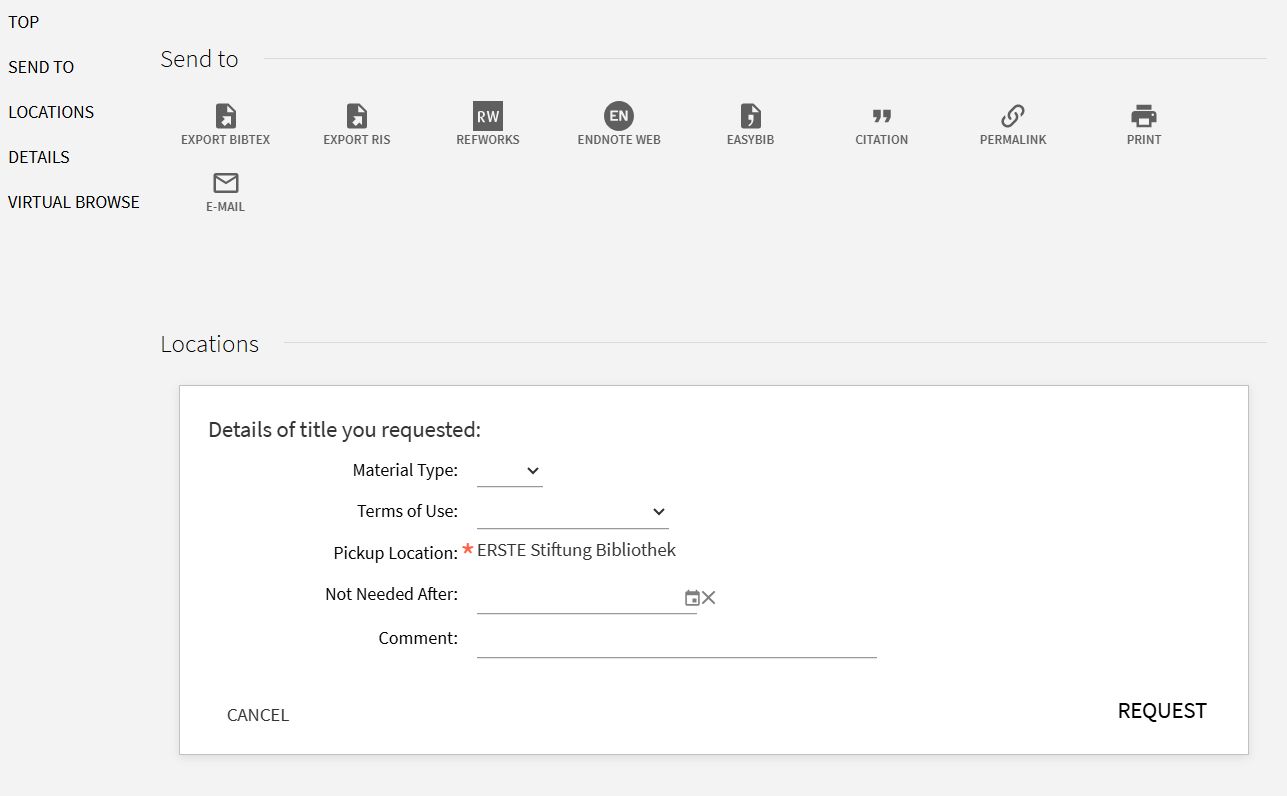Image resolution: width=1287 pixels, height=796 pixels.
Task: Click the 'Pickup Location:' label
Action: pyautogui.click(x=396, y=553)
